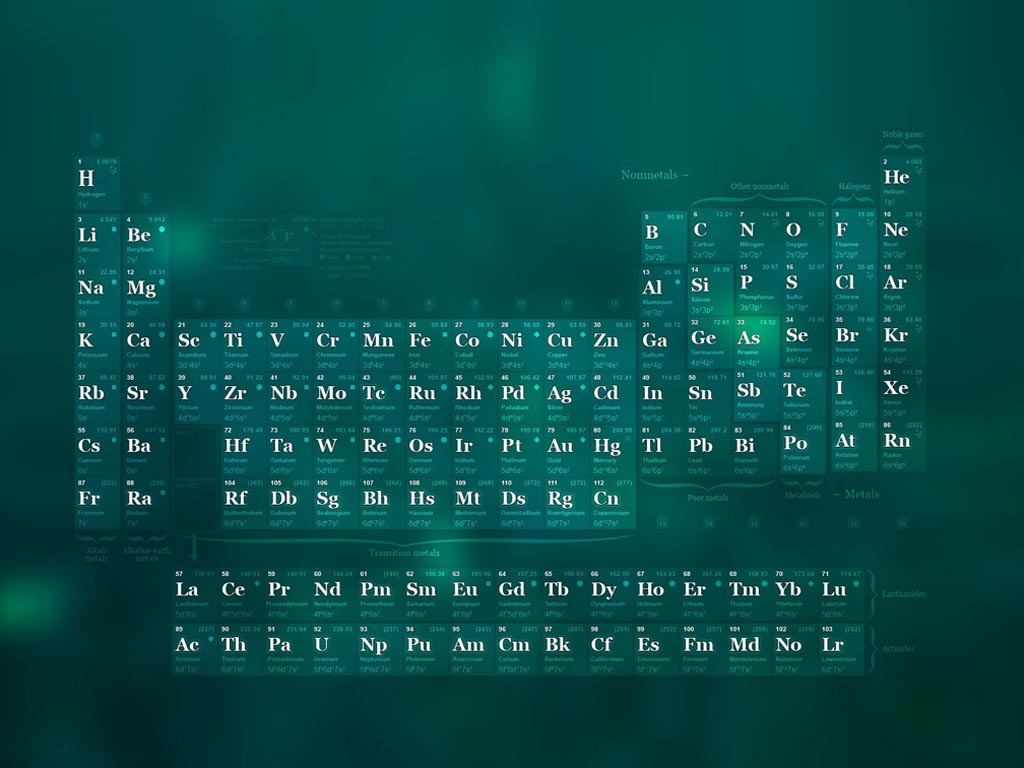Click the Copernicium (Cn) cell
The image size is (1024, 768).
613,504
